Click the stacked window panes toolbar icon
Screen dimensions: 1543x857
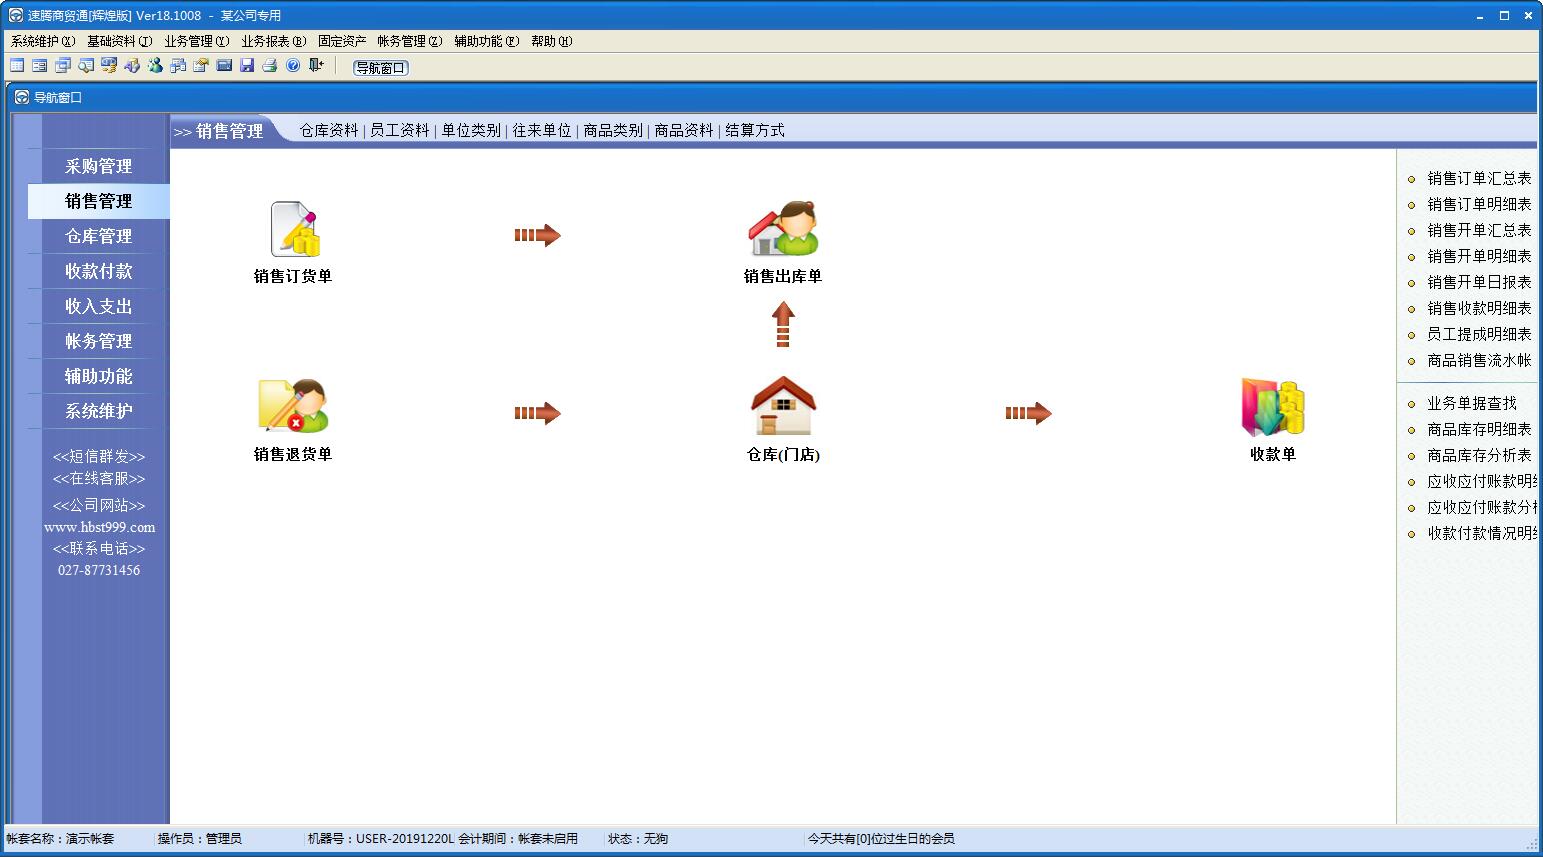coord(178,66)
